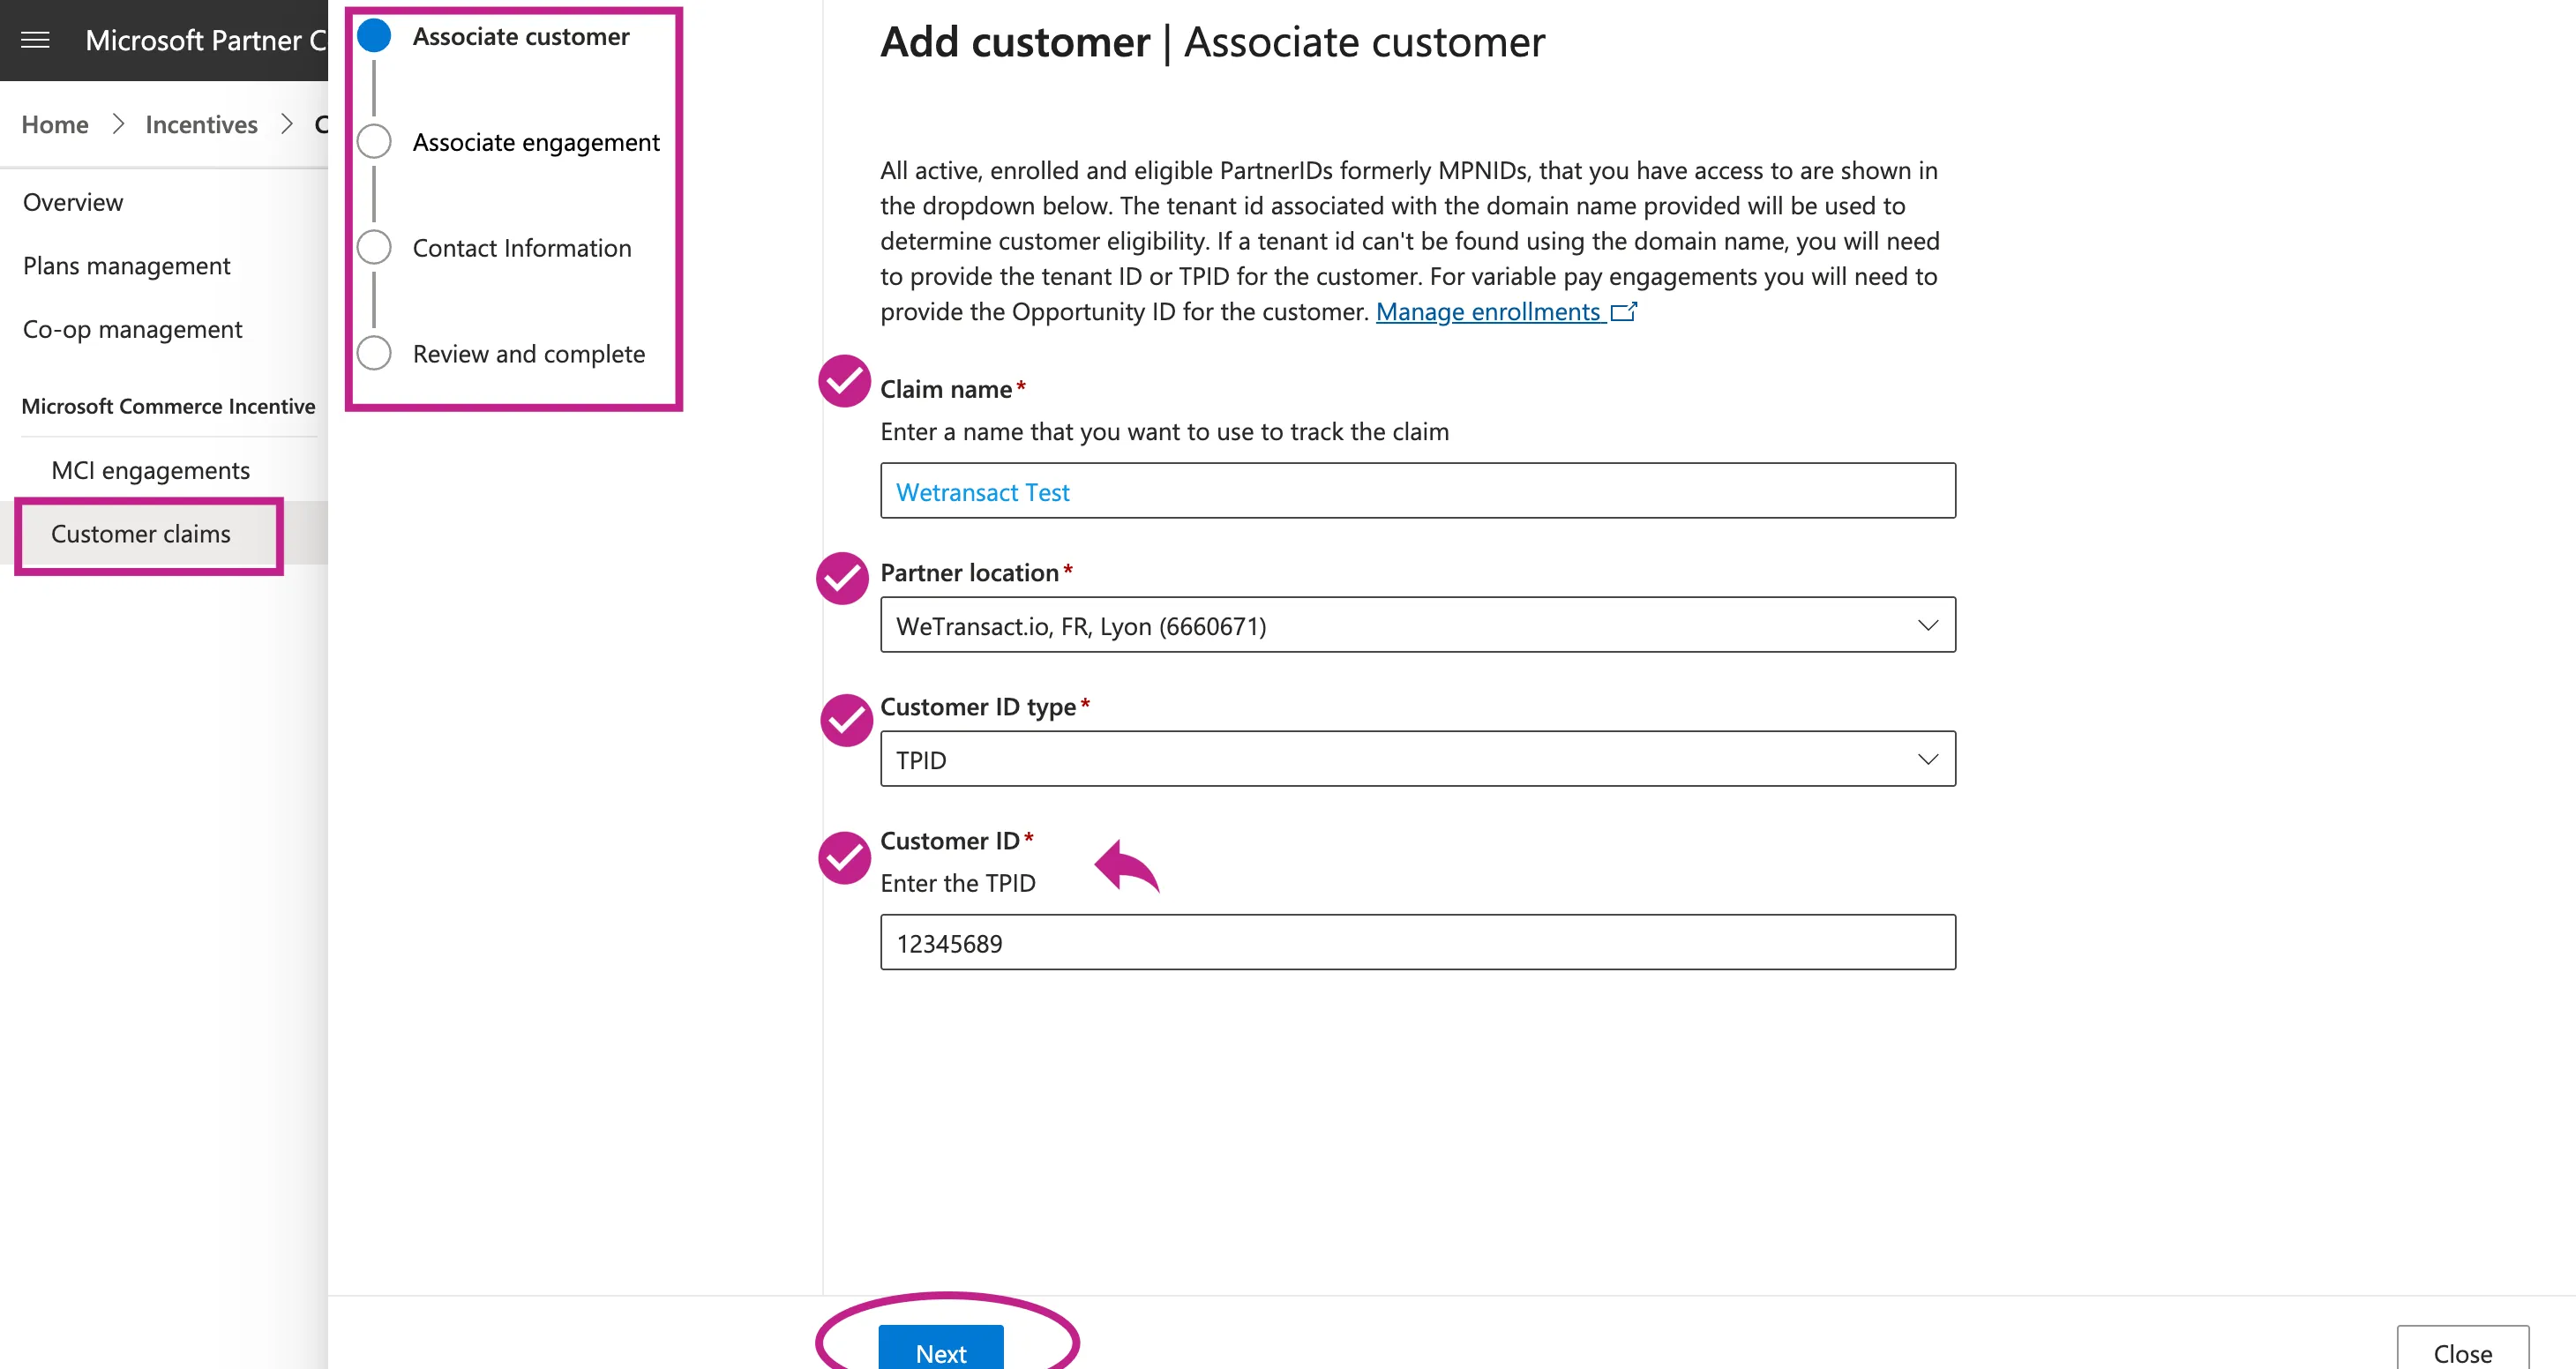Click the checkmark icon beside Customer ID

[x=844, y=858]
